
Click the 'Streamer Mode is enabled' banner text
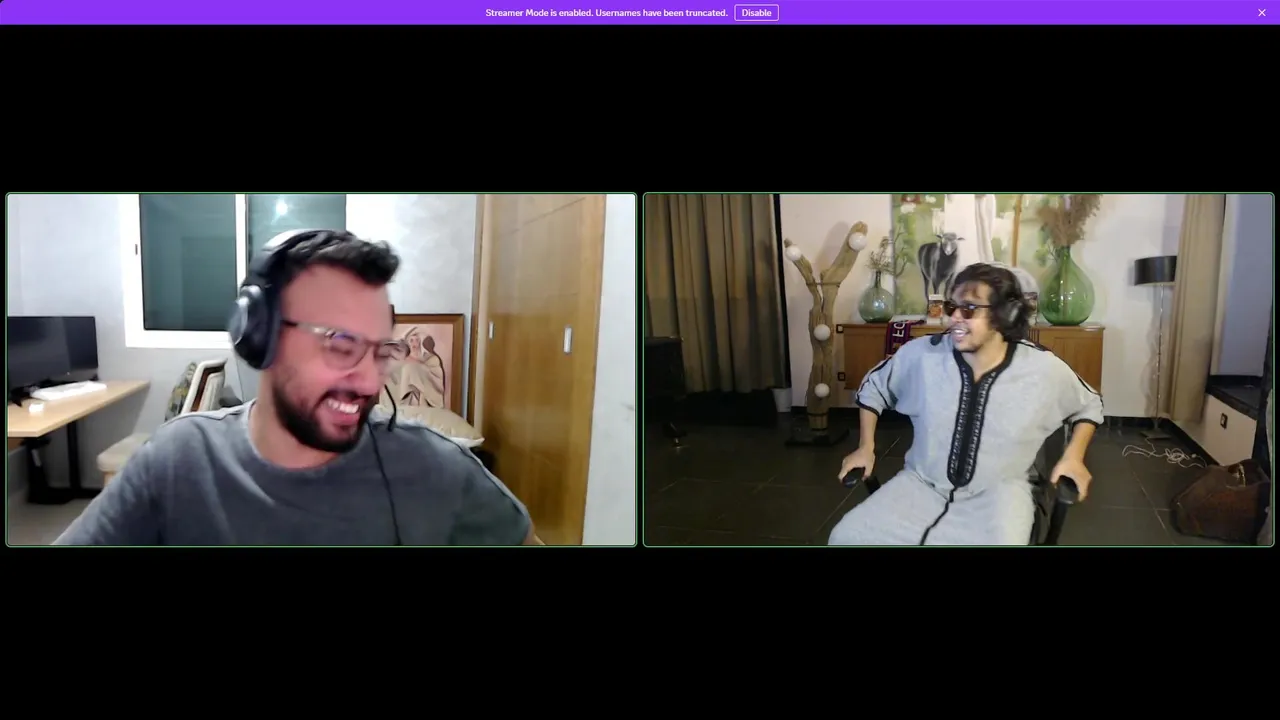coord(606,13)
